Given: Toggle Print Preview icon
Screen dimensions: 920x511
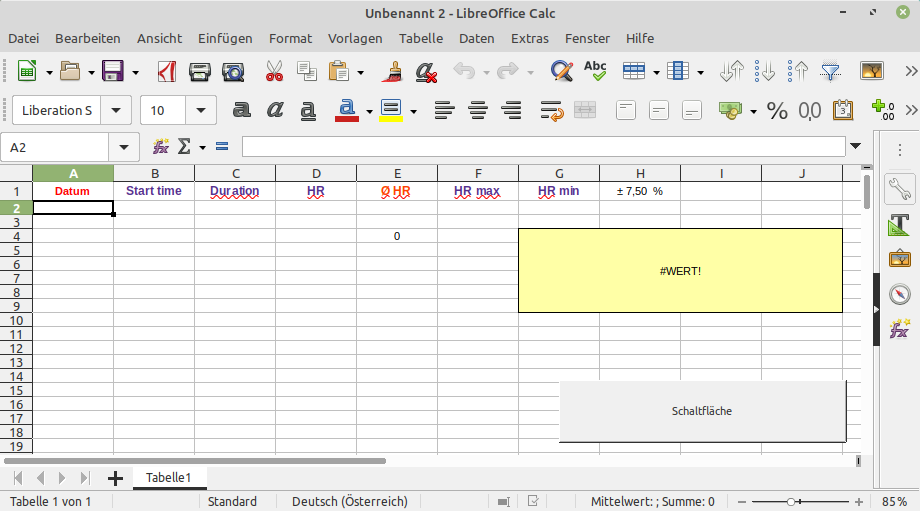Looking at the screenshot, I should (x=233, y=72).
